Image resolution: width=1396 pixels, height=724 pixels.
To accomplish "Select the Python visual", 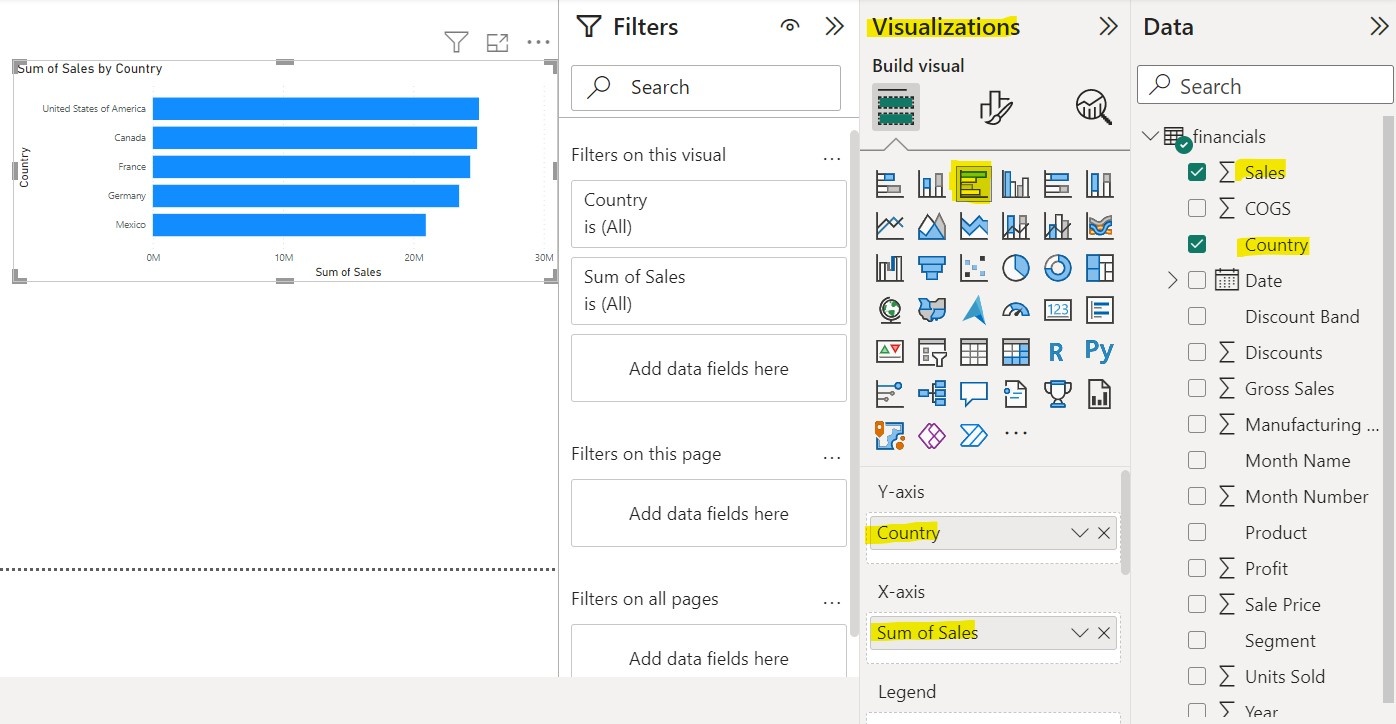I will click(x=1099, y=351).
